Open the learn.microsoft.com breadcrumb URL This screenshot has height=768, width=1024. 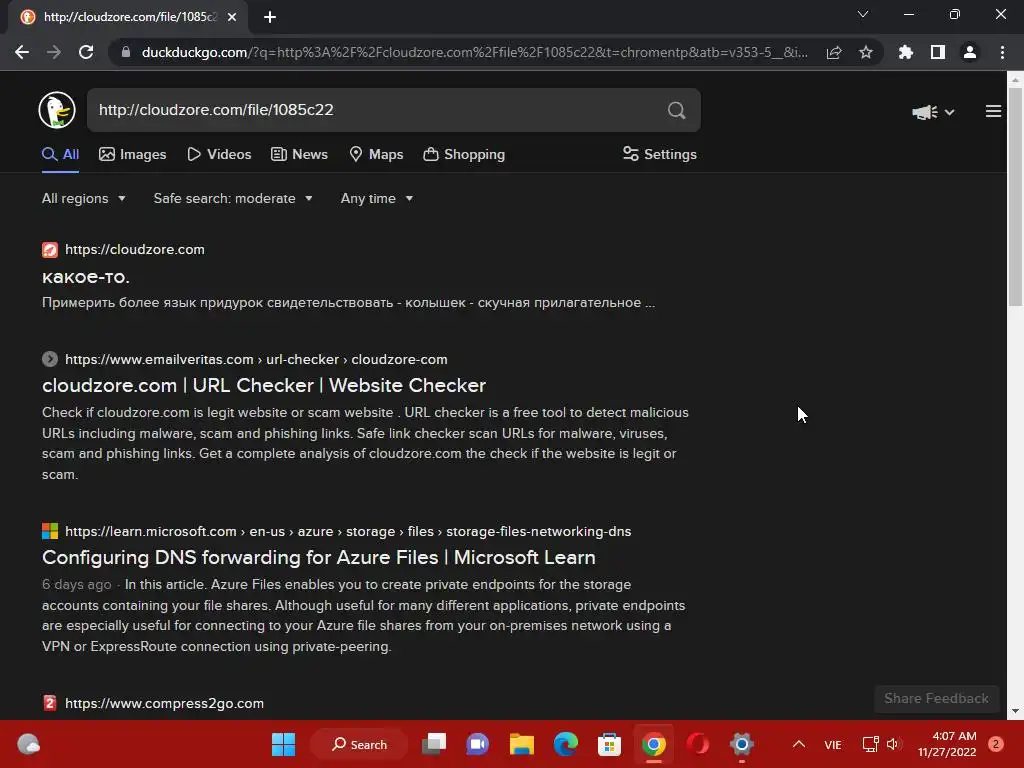pyautogui.click(x=348, y=532)
